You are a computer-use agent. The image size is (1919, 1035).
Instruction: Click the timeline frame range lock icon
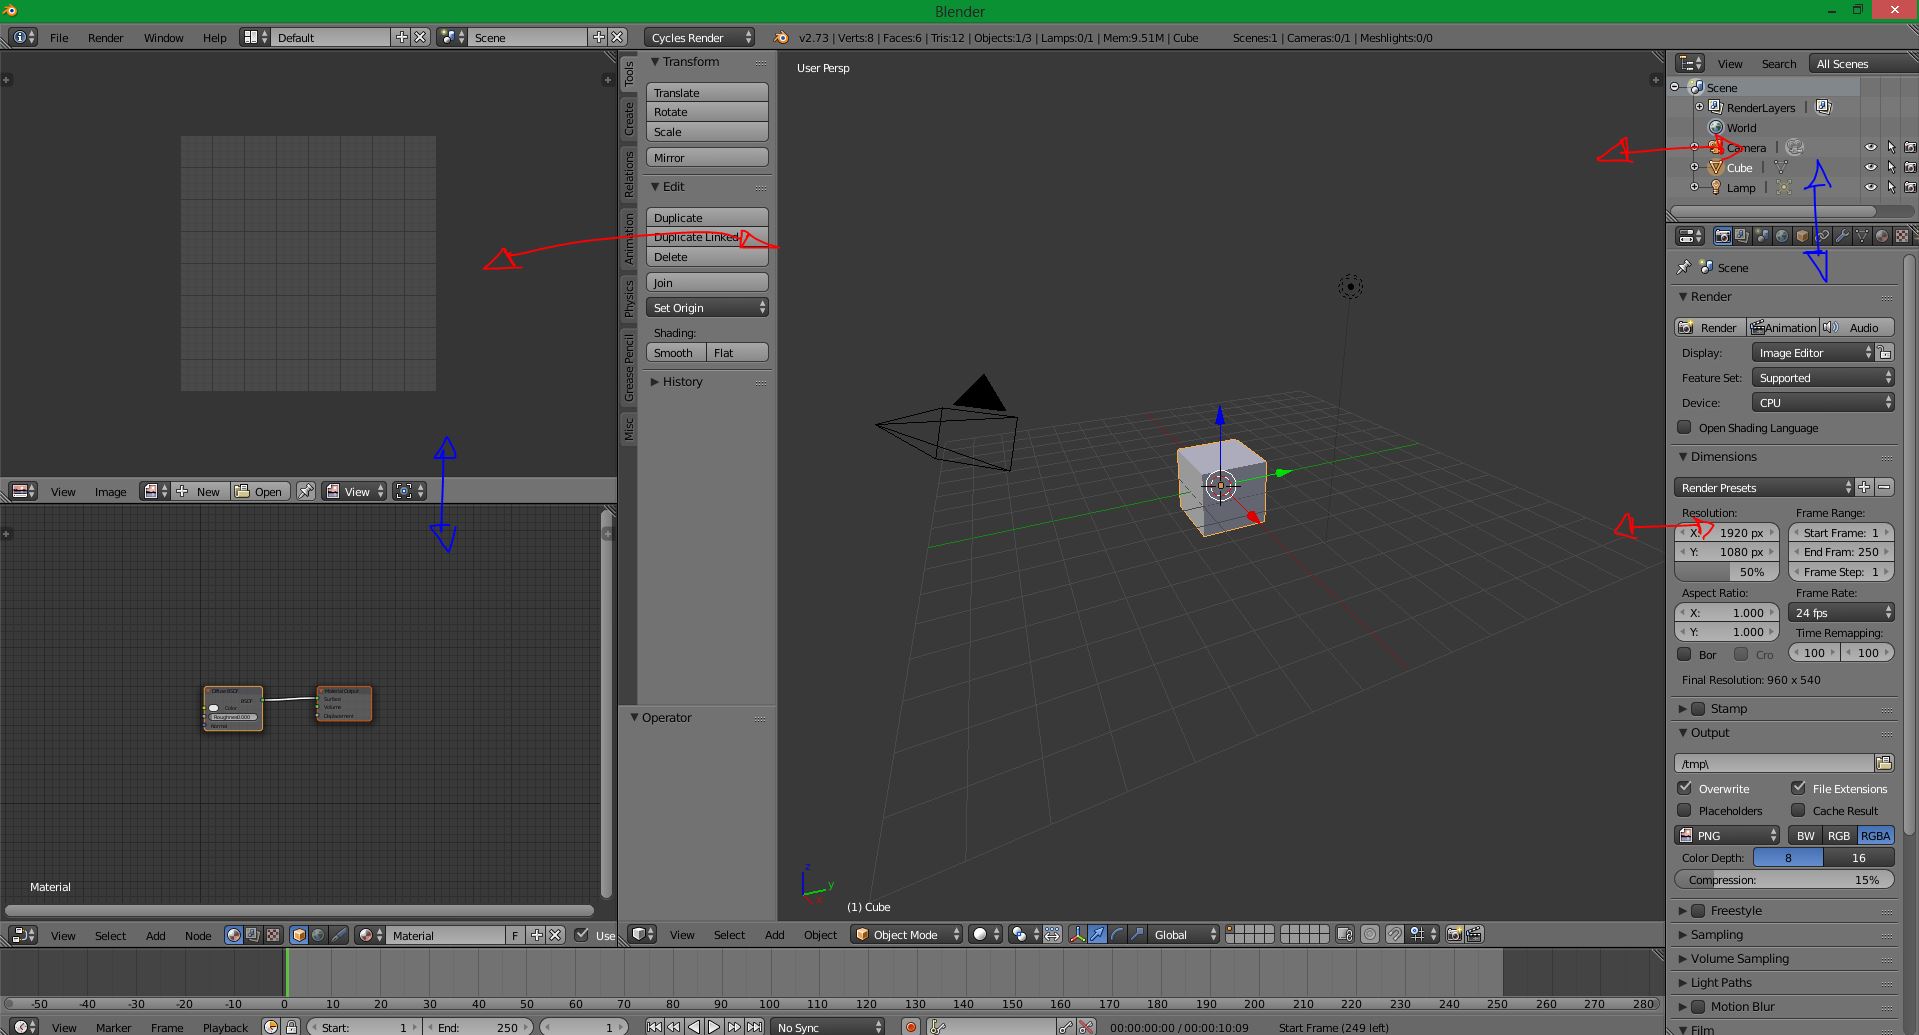click(292, 1026)
